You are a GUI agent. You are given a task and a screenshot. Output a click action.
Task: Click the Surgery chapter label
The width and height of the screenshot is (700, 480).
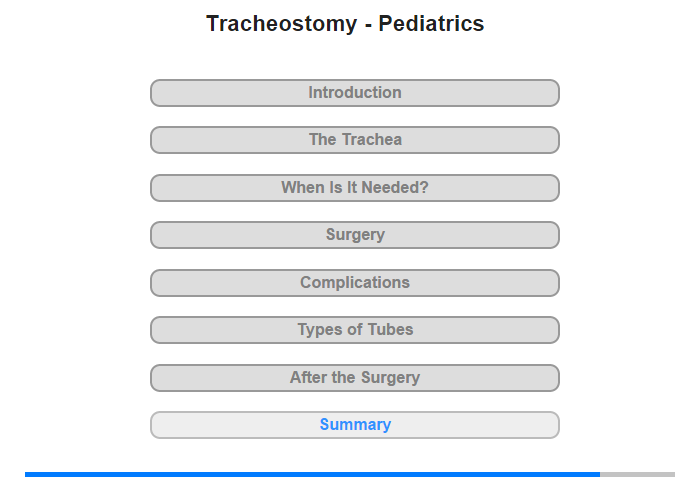click(x=355, y=234)
